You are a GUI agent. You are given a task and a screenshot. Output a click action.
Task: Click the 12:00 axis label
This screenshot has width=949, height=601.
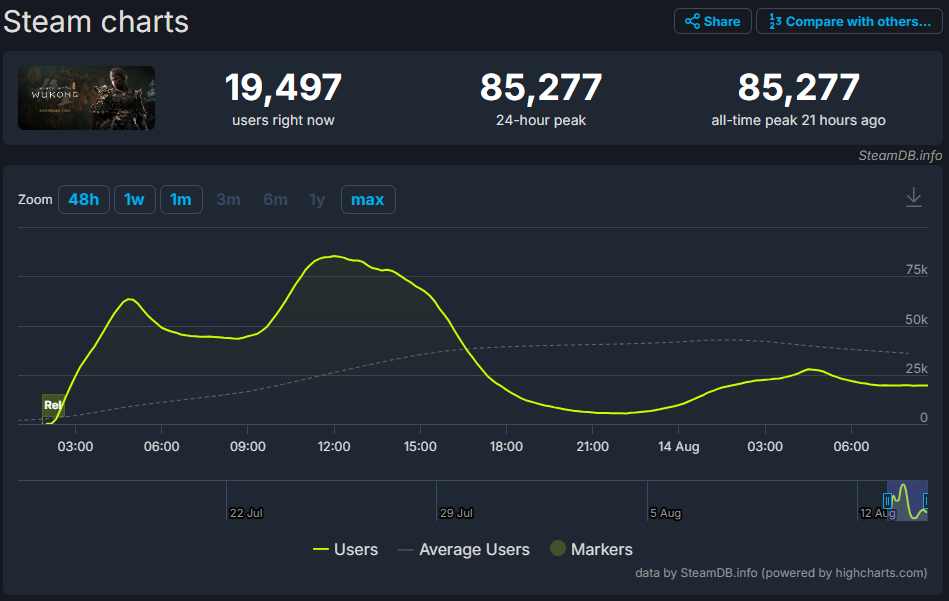tap(334, 447)
